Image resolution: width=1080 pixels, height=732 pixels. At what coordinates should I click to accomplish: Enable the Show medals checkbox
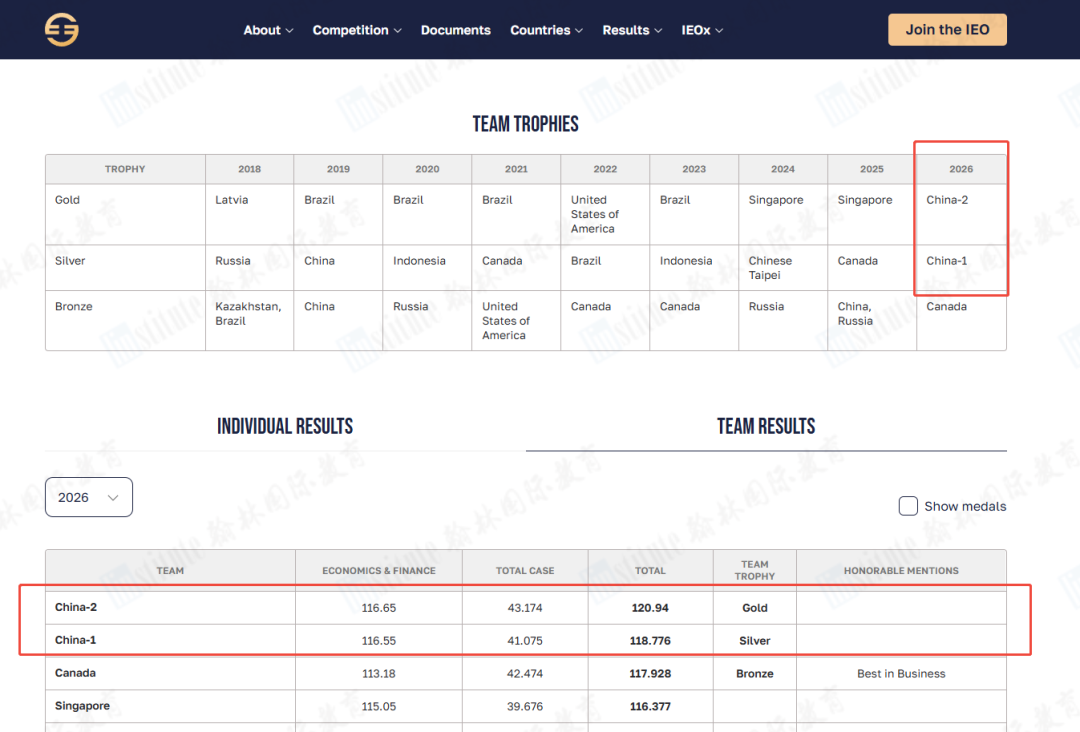click(908, 506)
